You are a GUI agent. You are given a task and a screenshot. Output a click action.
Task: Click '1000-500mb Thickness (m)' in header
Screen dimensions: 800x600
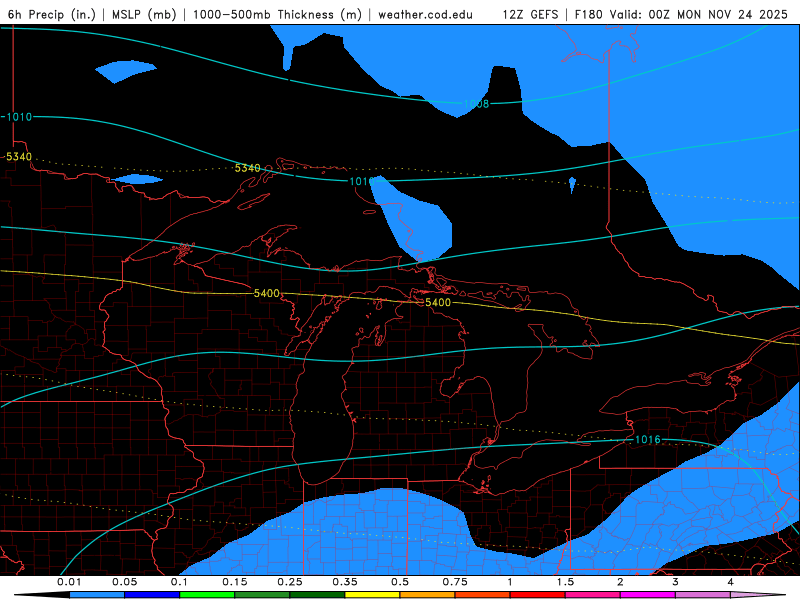(x=277, y=14)
